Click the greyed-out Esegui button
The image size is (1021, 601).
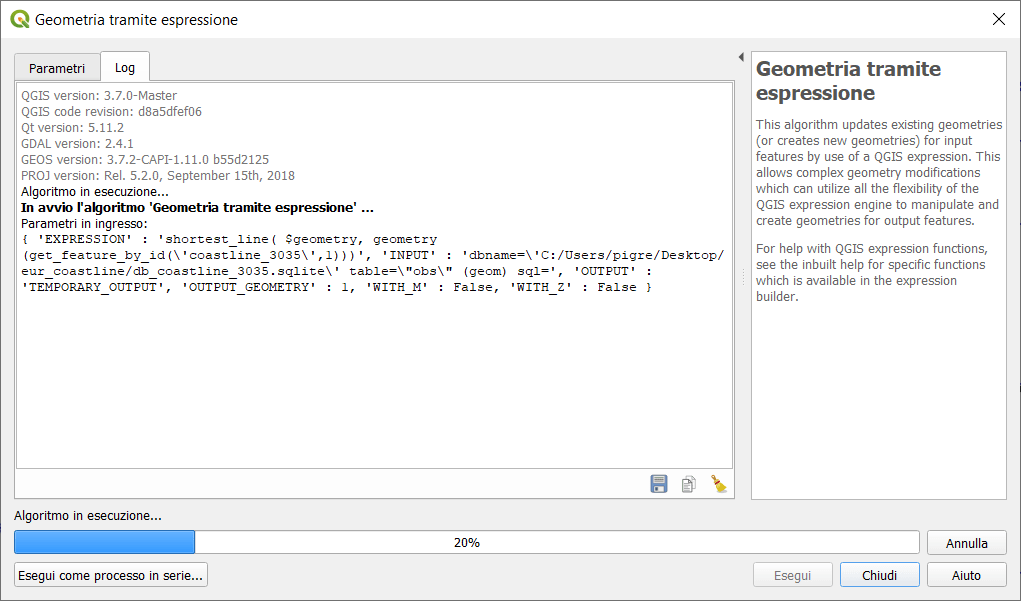793,575
